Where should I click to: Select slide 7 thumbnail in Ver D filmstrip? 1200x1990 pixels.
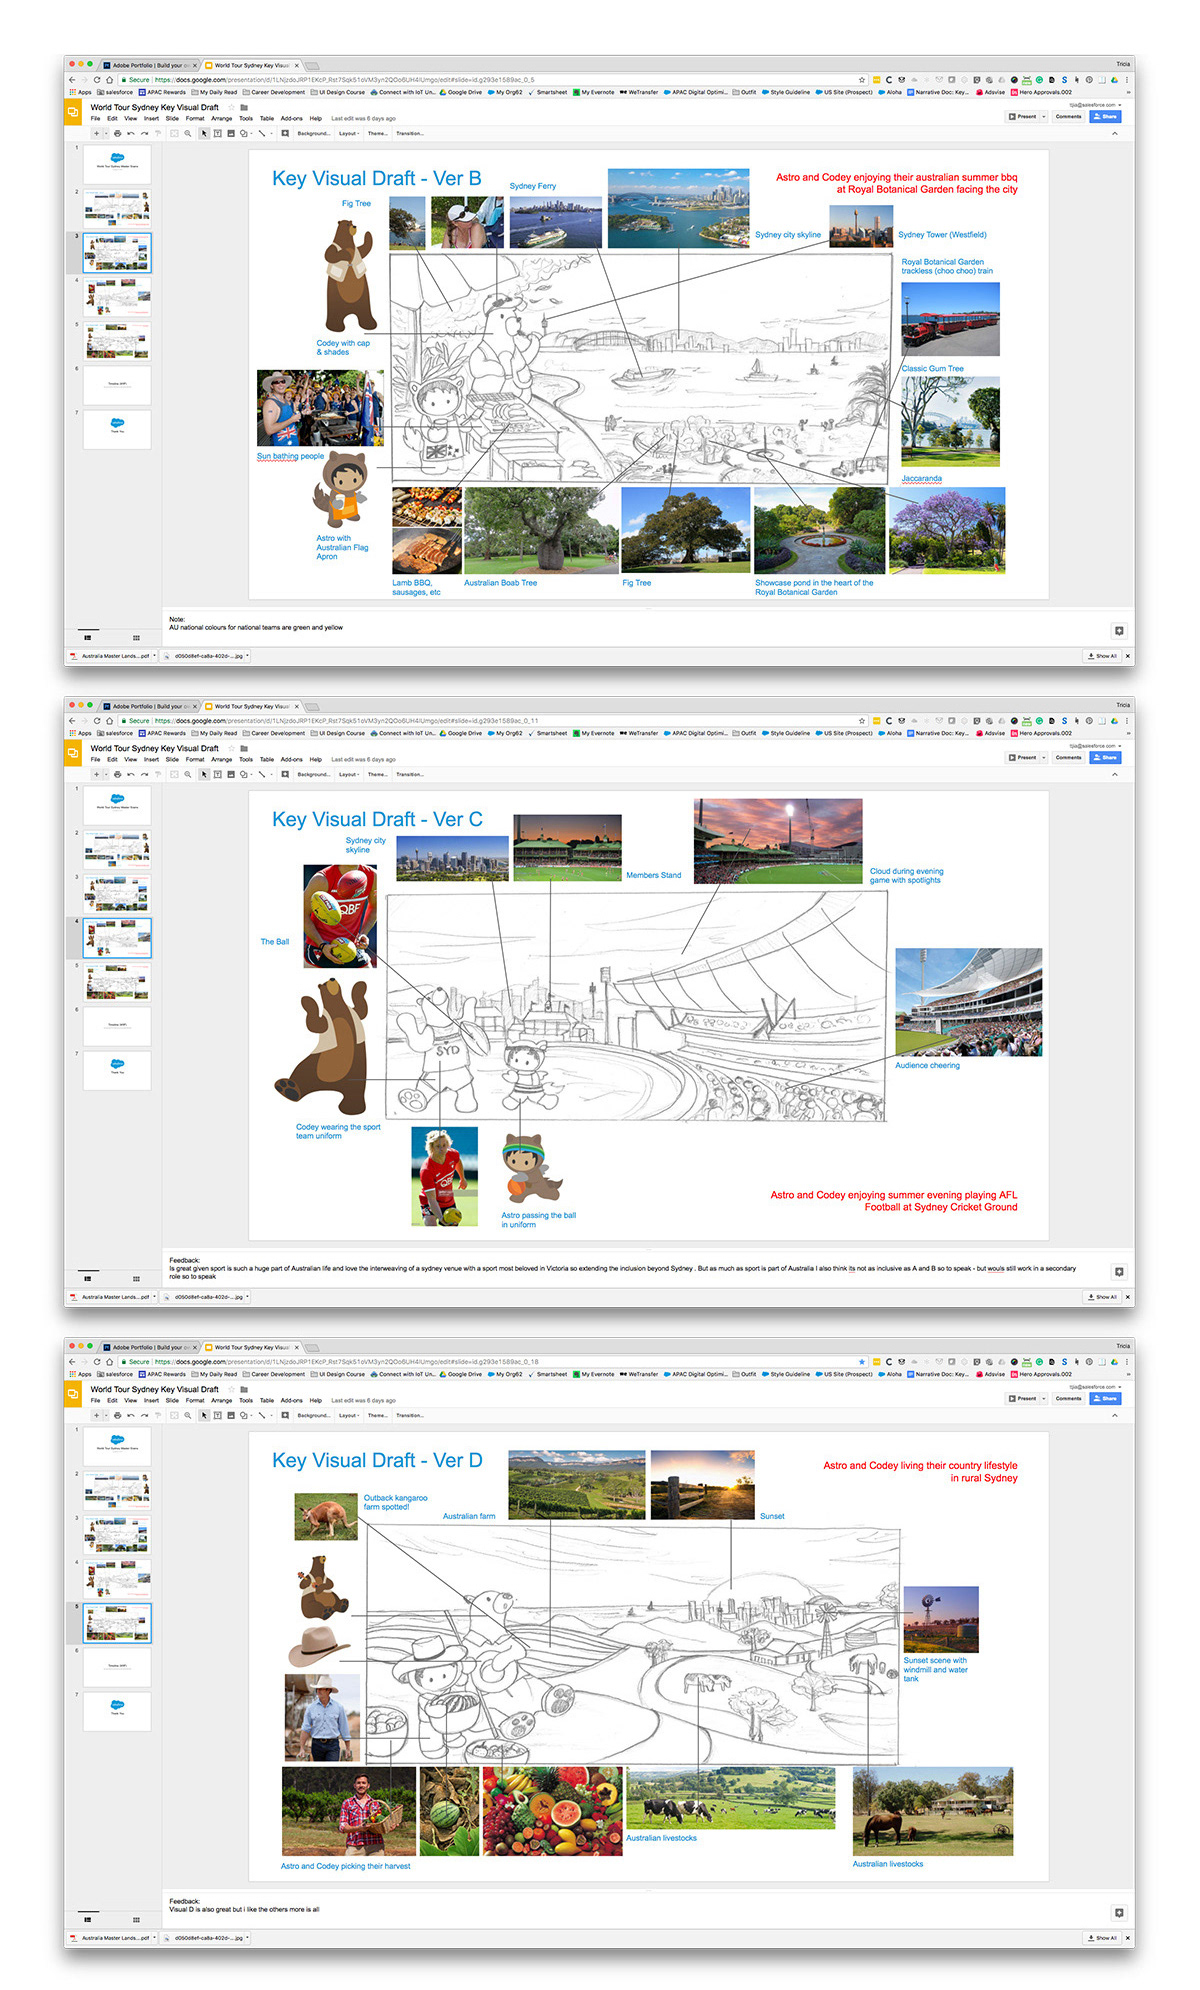pyautogui.click(x=117, y=1711)
